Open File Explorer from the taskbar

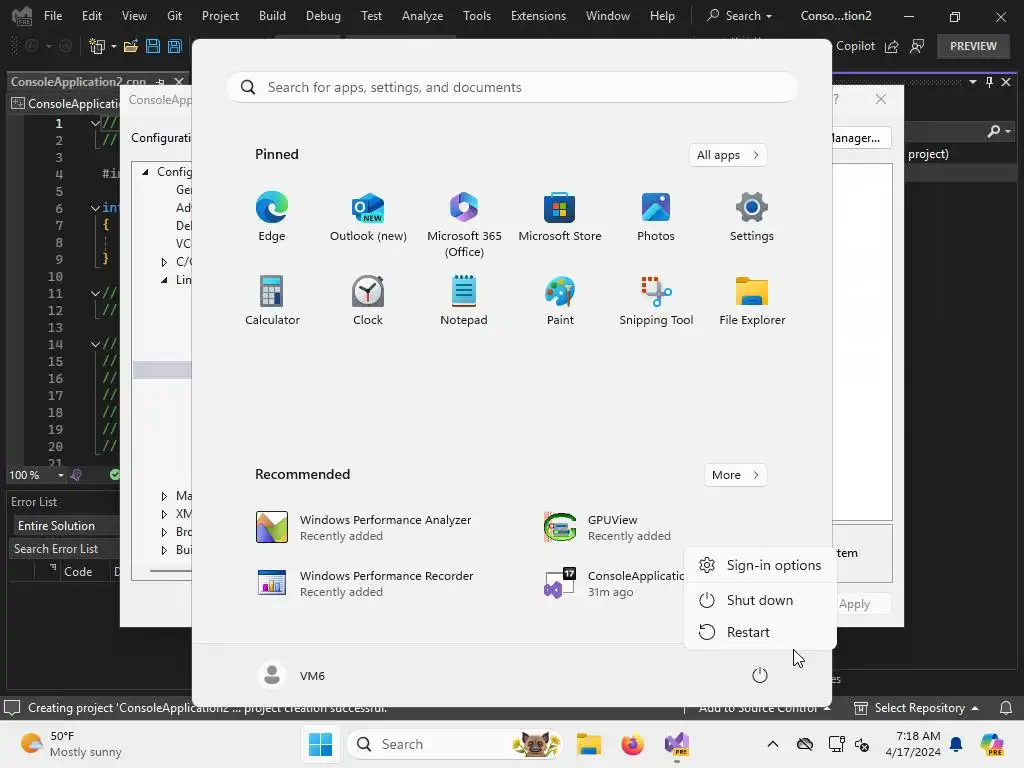click(x=588, y=744)
